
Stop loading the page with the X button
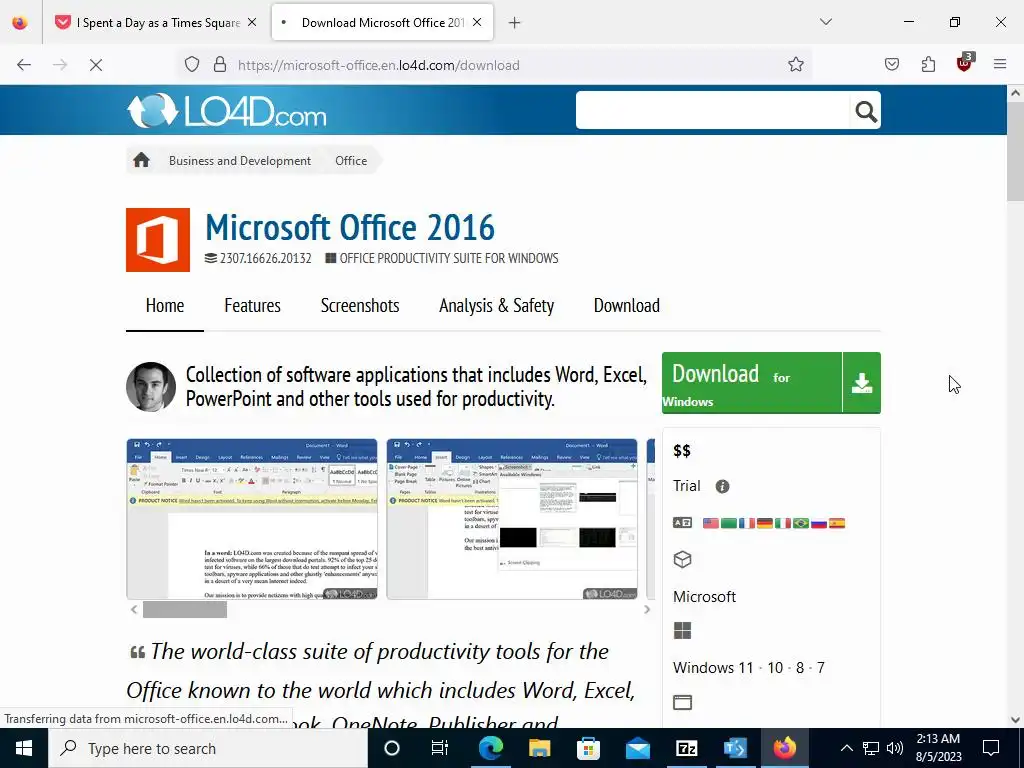click(96, 65)
